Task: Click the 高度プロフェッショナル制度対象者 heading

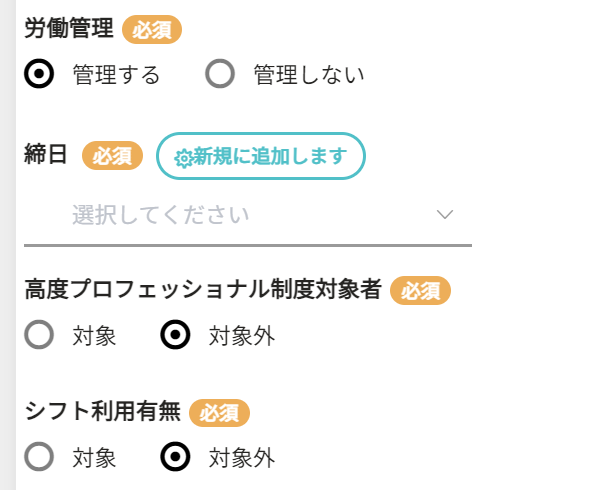Action: coord(203,290)
